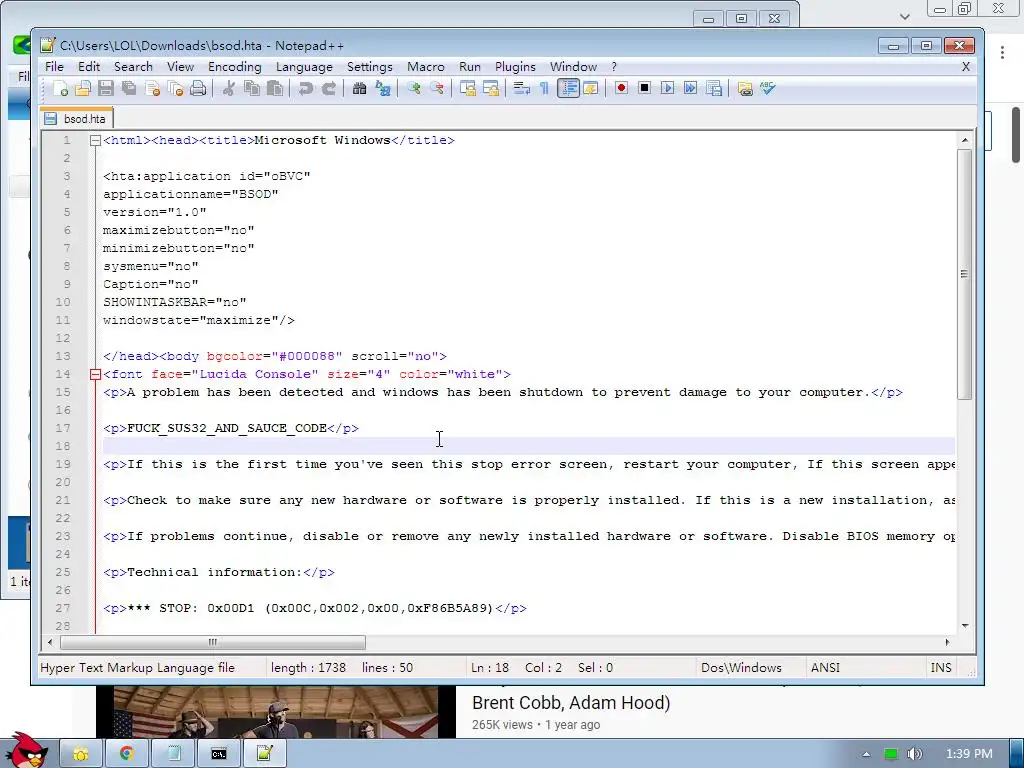Image resolution: width=1024 pixels, height=768 pixels.
Task: Toggle show all characters paragraph icon
Action: [544, 88]
